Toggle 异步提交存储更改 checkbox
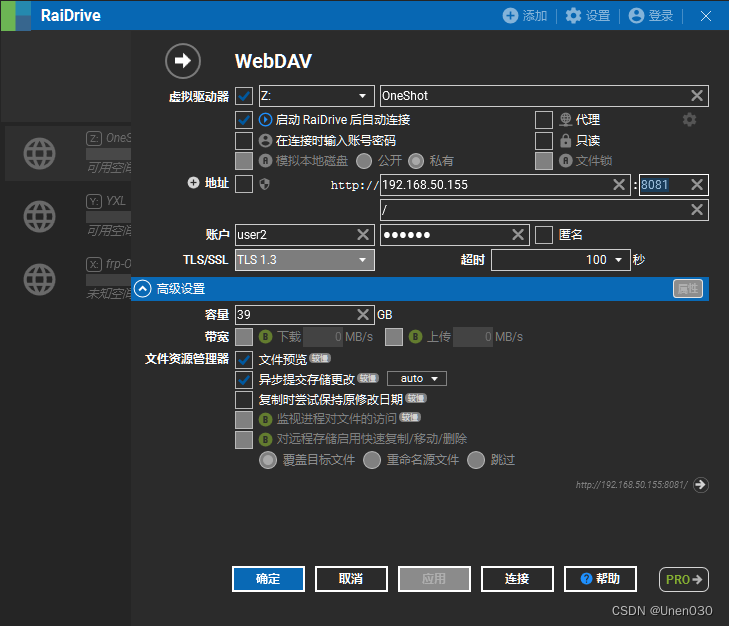This screenshot has width=729, height=626. pyautogui.click(x=244, y=380)
